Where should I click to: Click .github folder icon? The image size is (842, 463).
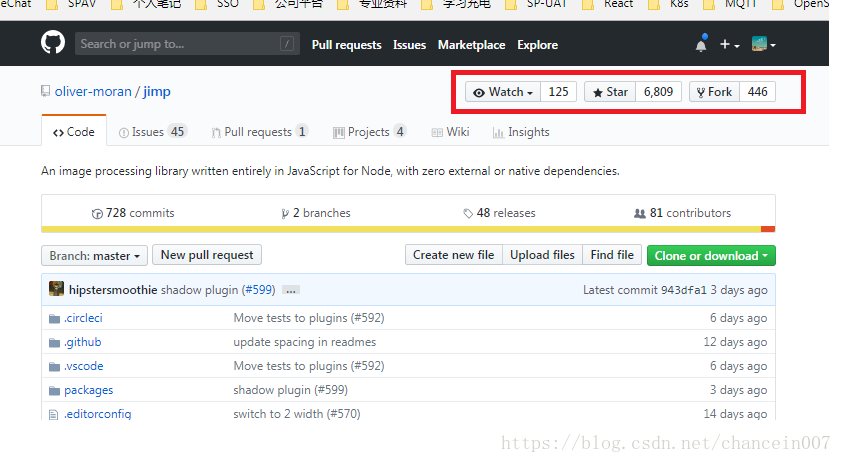point(54,343)
